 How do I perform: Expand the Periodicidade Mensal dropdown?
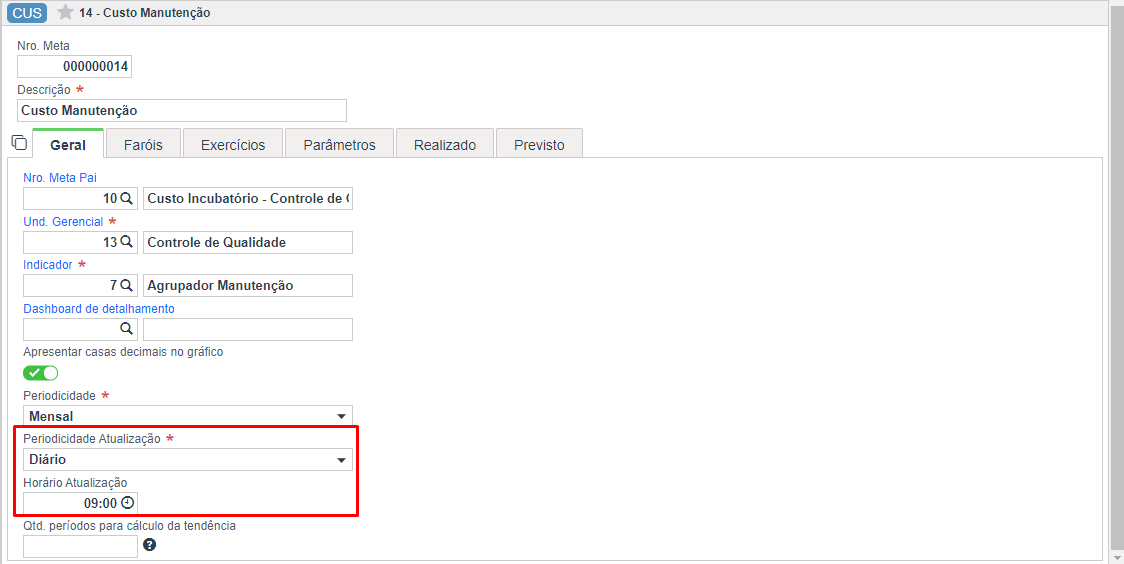coord(188,416)
